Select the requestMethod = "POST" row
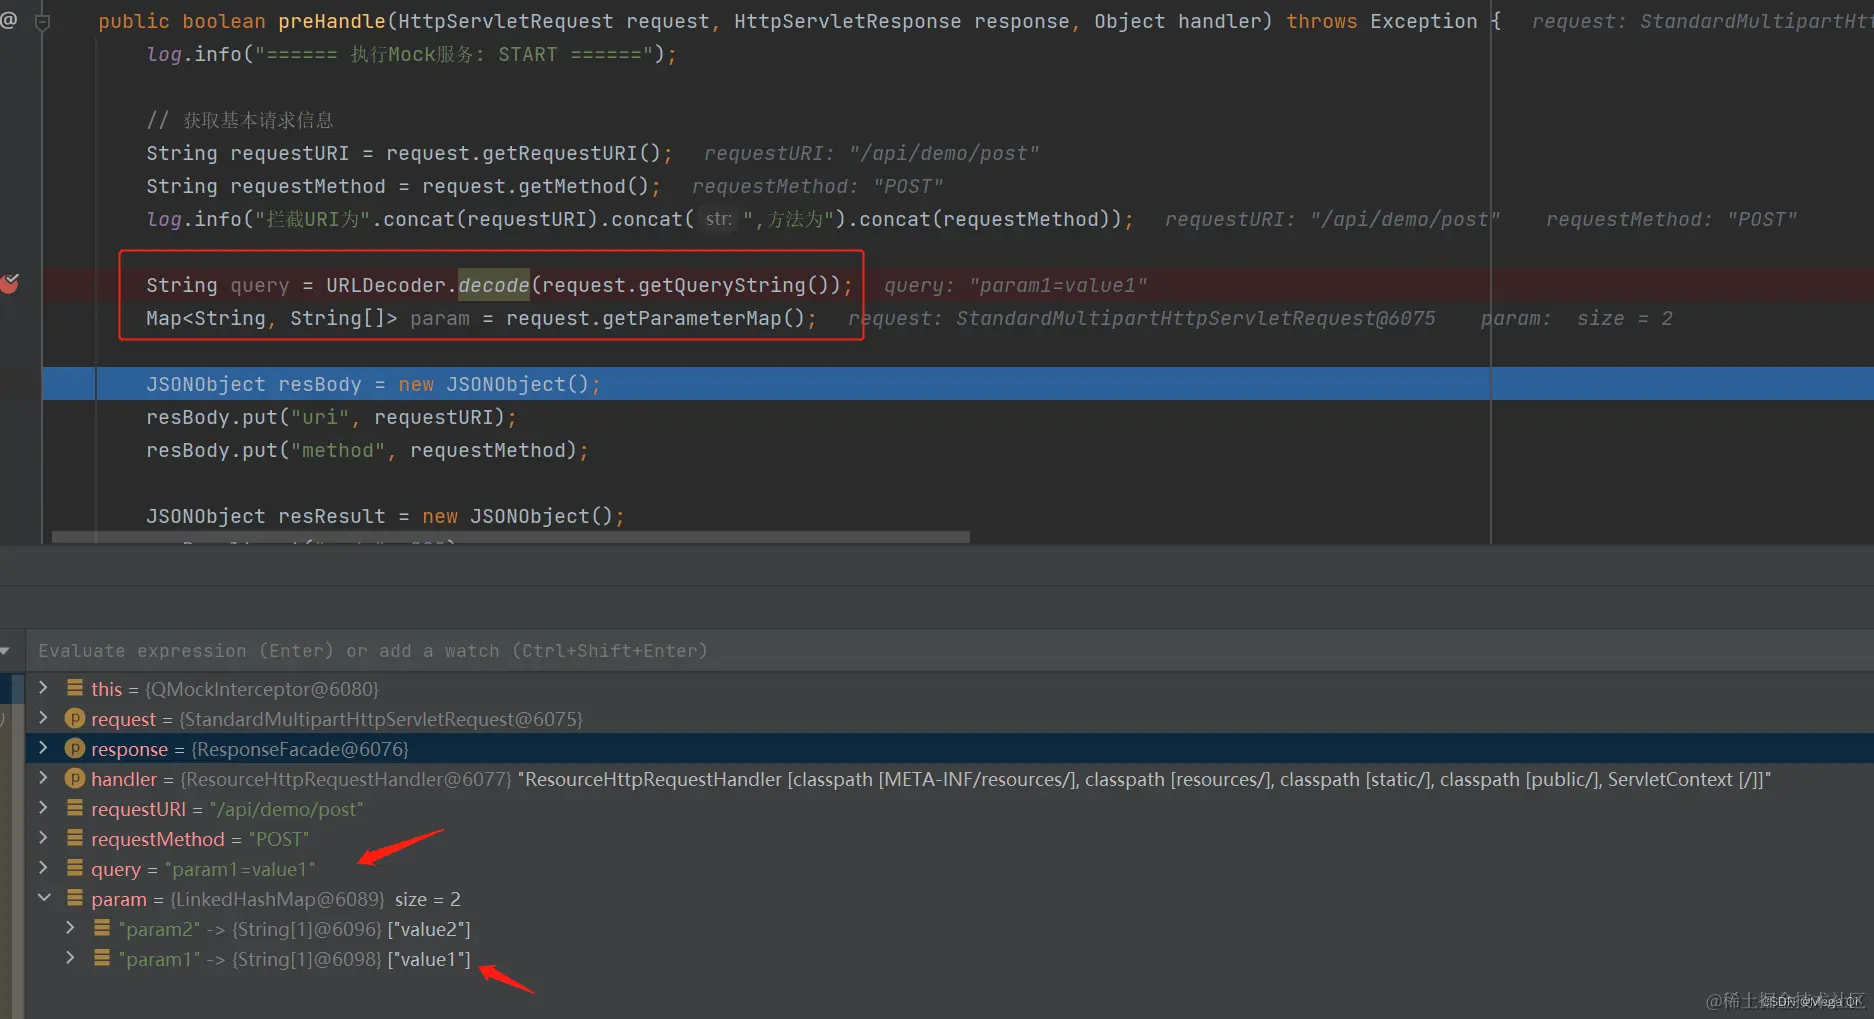The width and height of the screenshot is (1874, 1019). point(948,839)
